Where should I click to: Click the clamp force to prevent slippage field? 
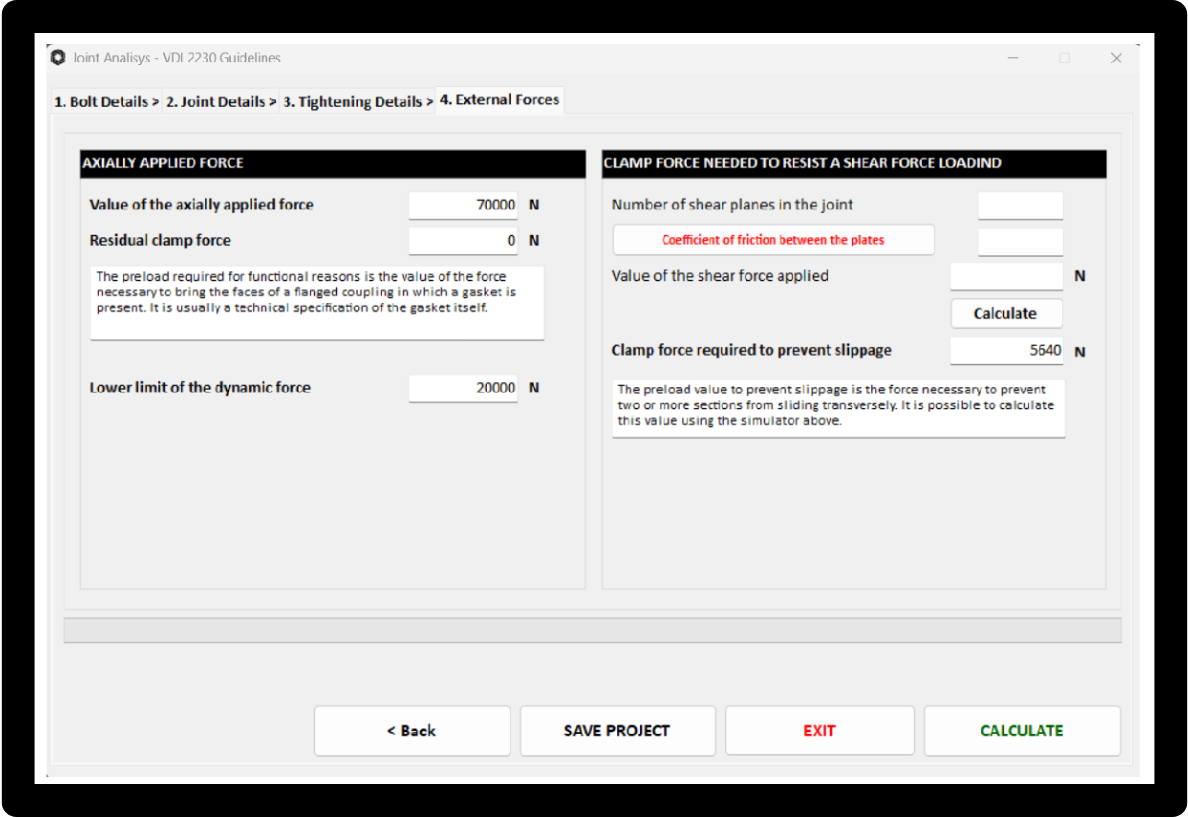click(1006, 350)
